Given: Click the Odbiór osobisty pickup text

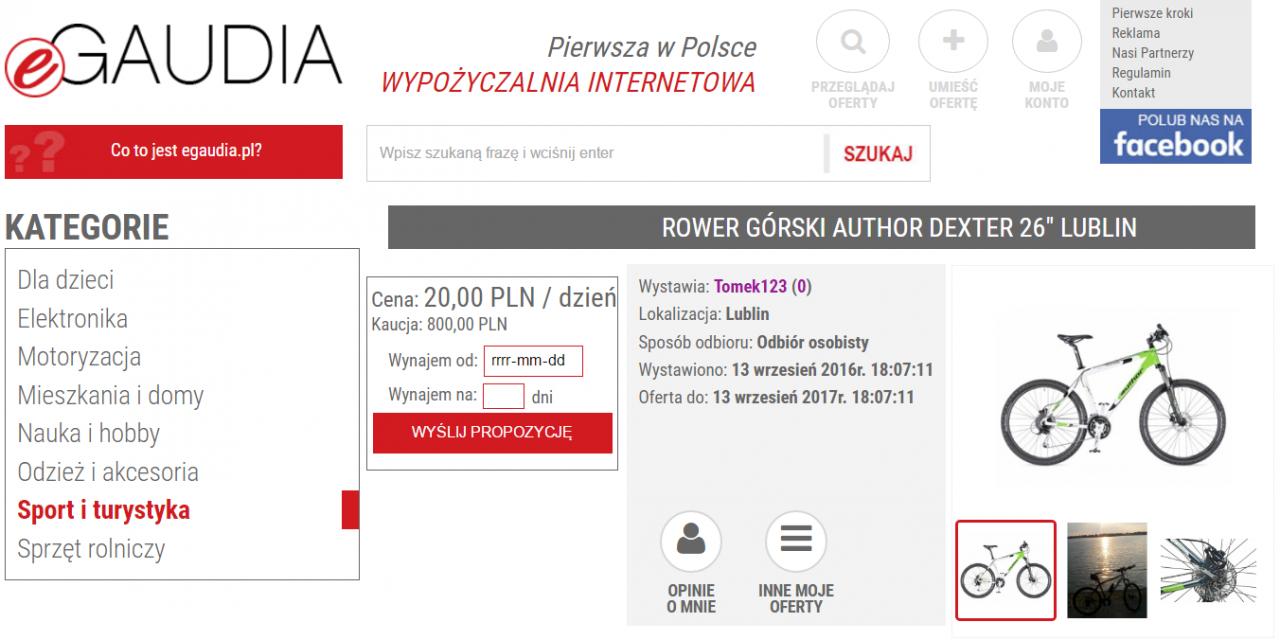Looking at the screenshot, I should [813, 342].
